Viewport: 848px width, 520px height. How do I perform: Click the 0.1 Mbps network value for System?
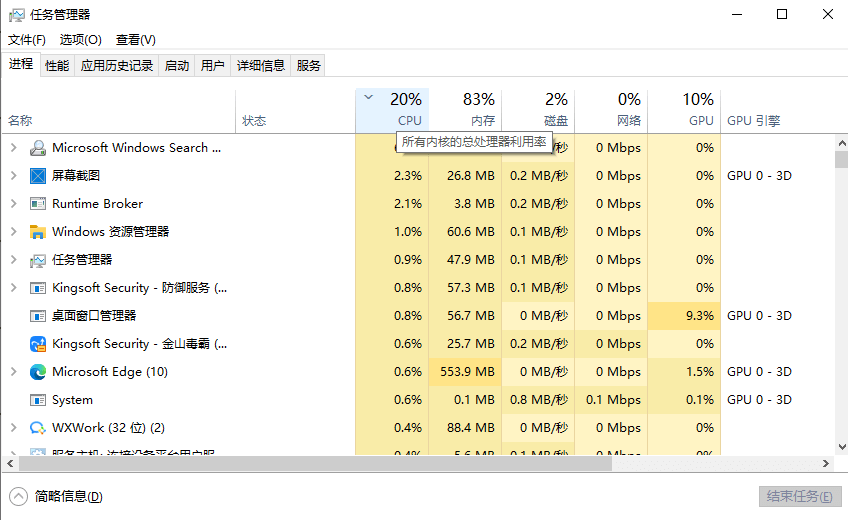(x=613, y=400)
